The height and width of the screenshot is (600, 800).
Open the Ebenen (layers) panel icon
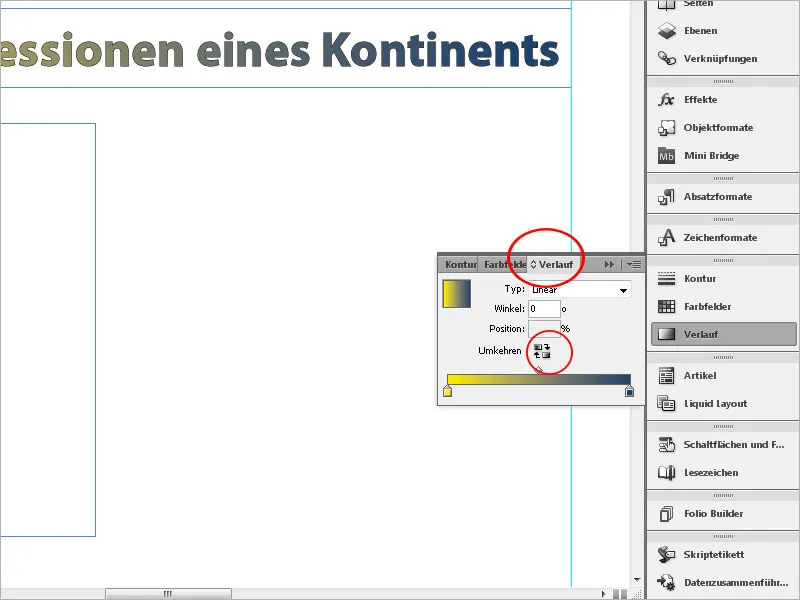click(x=666, y=31)
